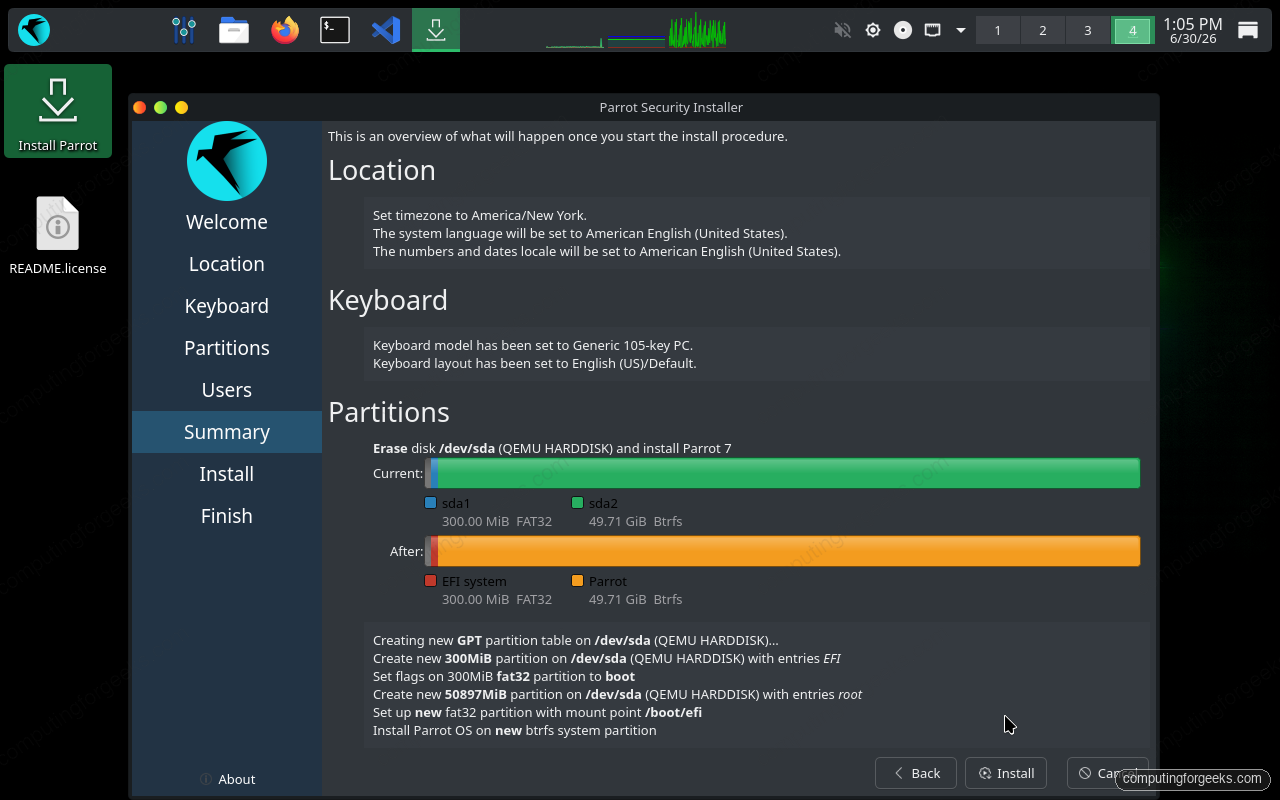The image size is (1280, 800).
Task: Click the Back button
Action: click(916, 773)
